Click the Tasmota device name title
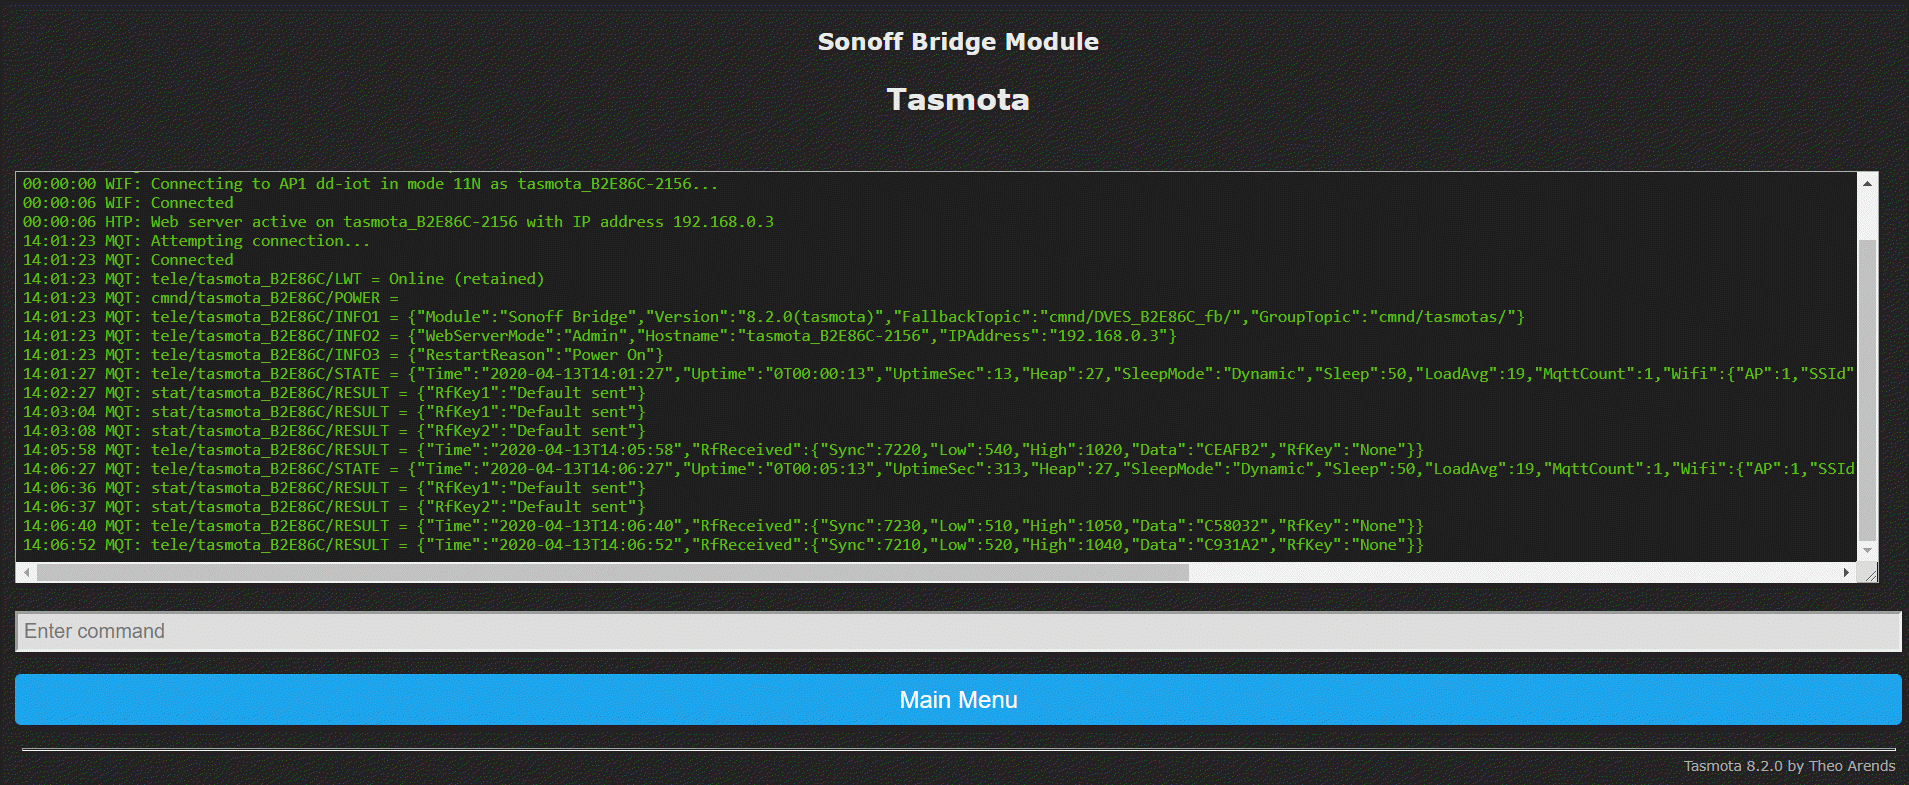 957,100
